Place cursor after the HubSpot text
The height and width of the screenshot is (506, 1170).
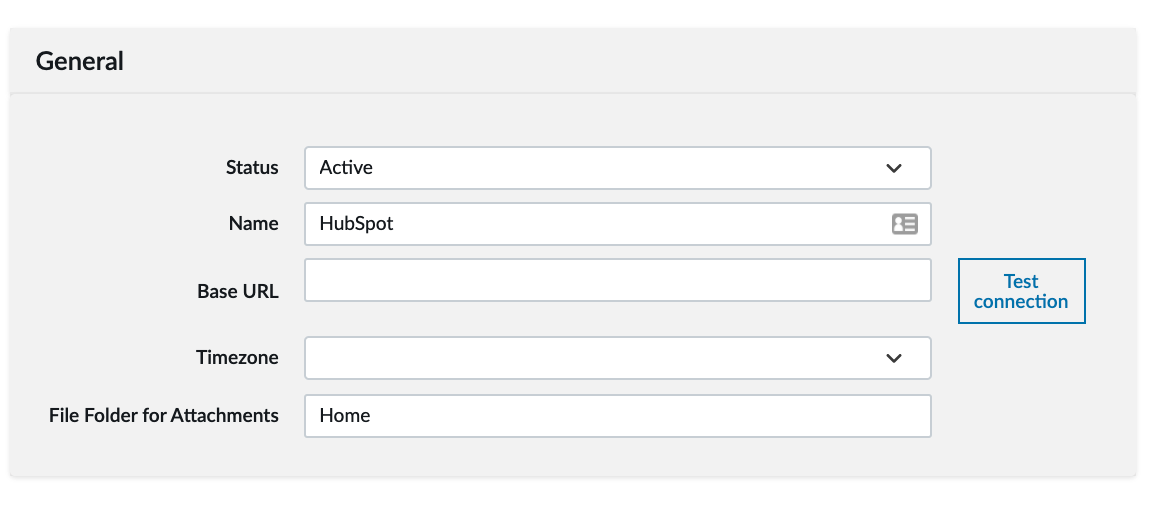click(x=395, y=224)
